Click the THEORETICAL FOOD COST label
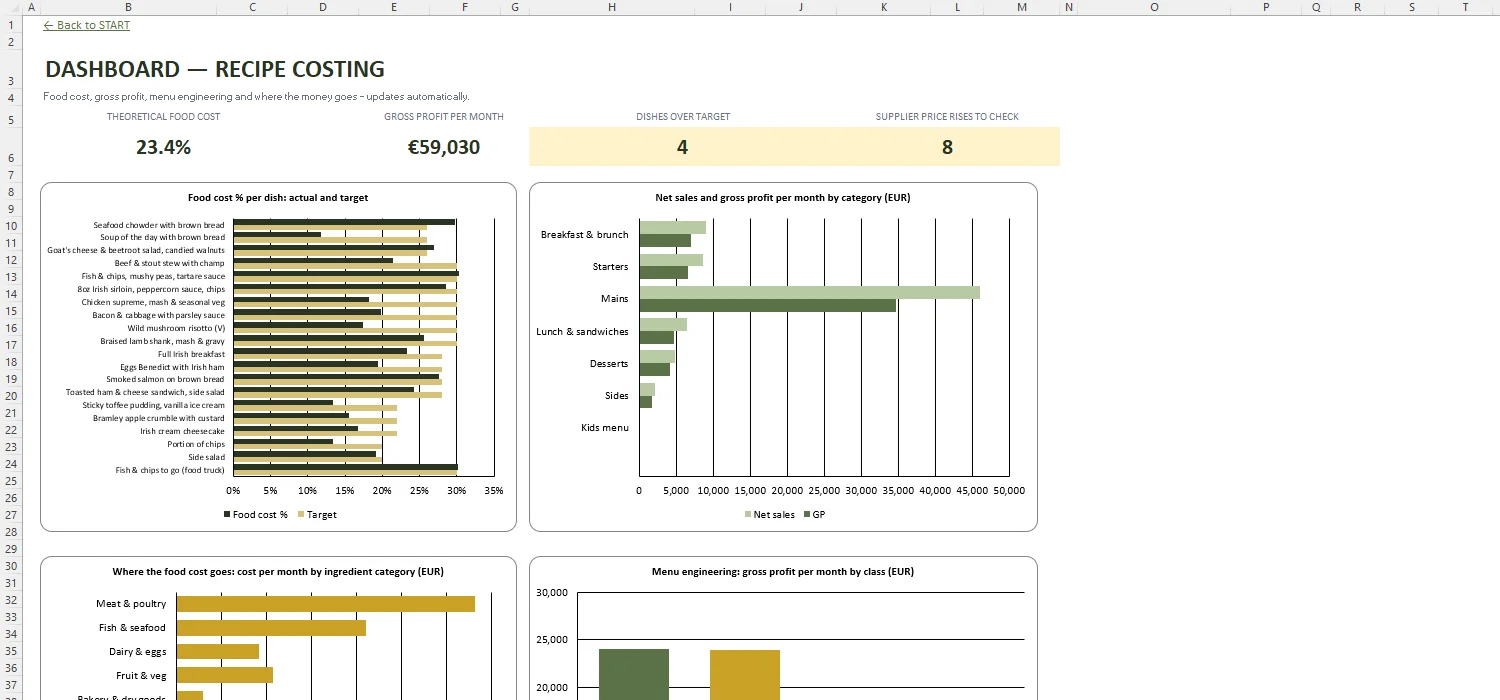 coord(164,117)
